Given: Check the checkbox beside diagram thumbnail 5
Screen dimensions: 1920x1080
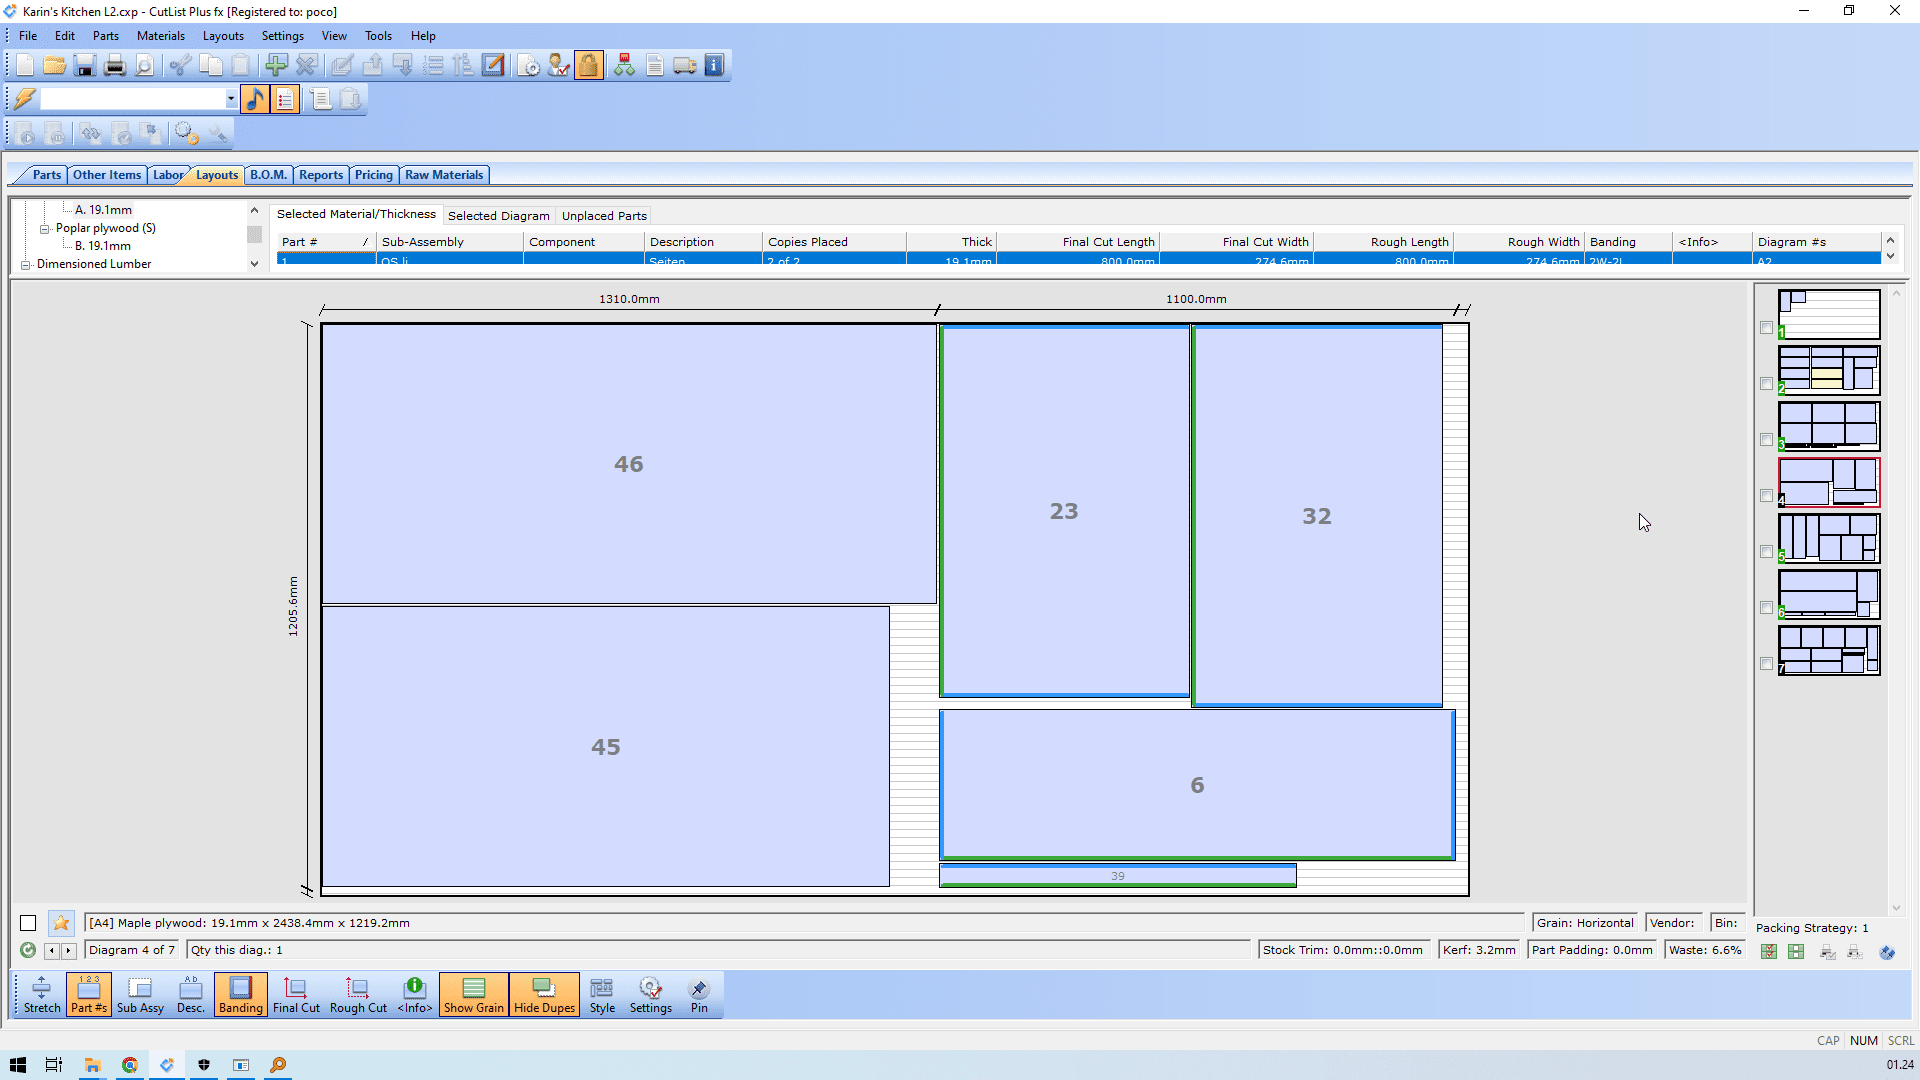Looking at the screenshot, I should pyautogui.click(x=1766, y=552).
